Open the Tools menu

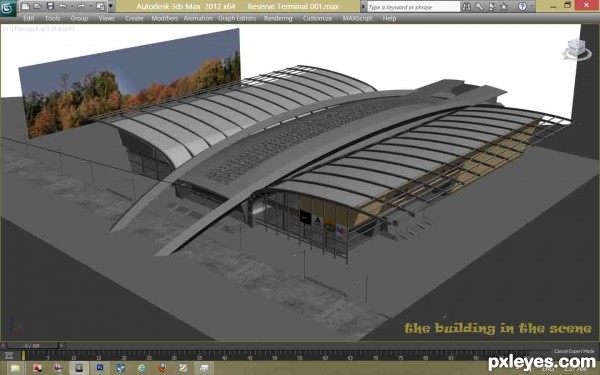pyautogui.click(x=52, y=18)
